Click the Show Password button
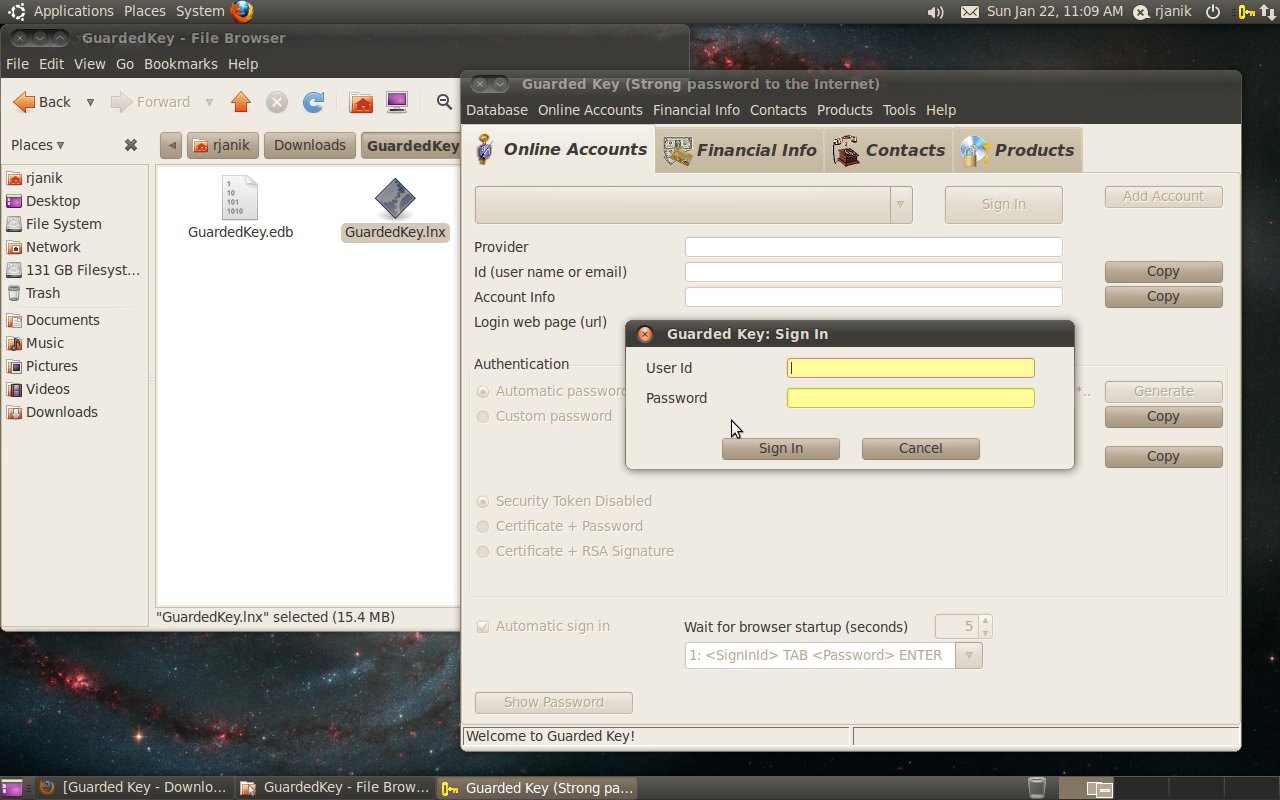The image size is (1280, 800). (554, 702)
